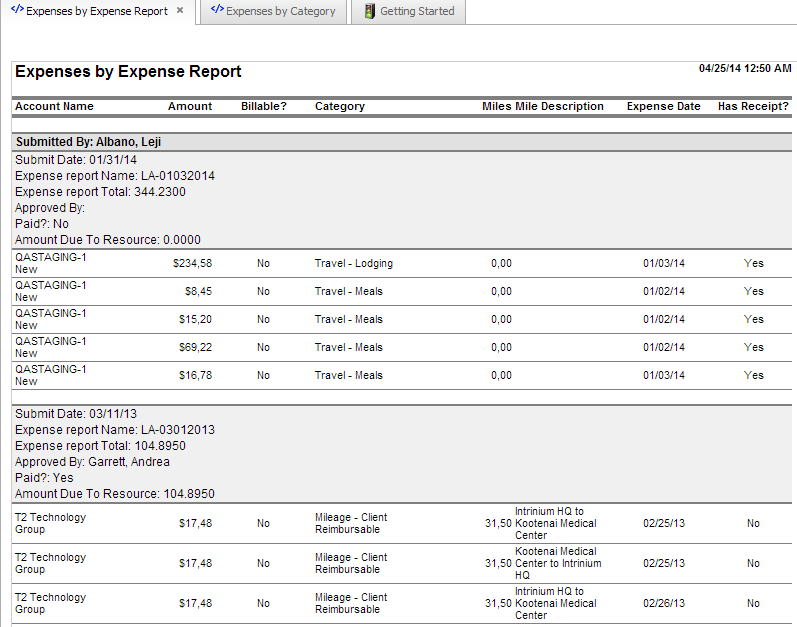Click the Amount column header
The image size is (797, 627).
point(190,106)
